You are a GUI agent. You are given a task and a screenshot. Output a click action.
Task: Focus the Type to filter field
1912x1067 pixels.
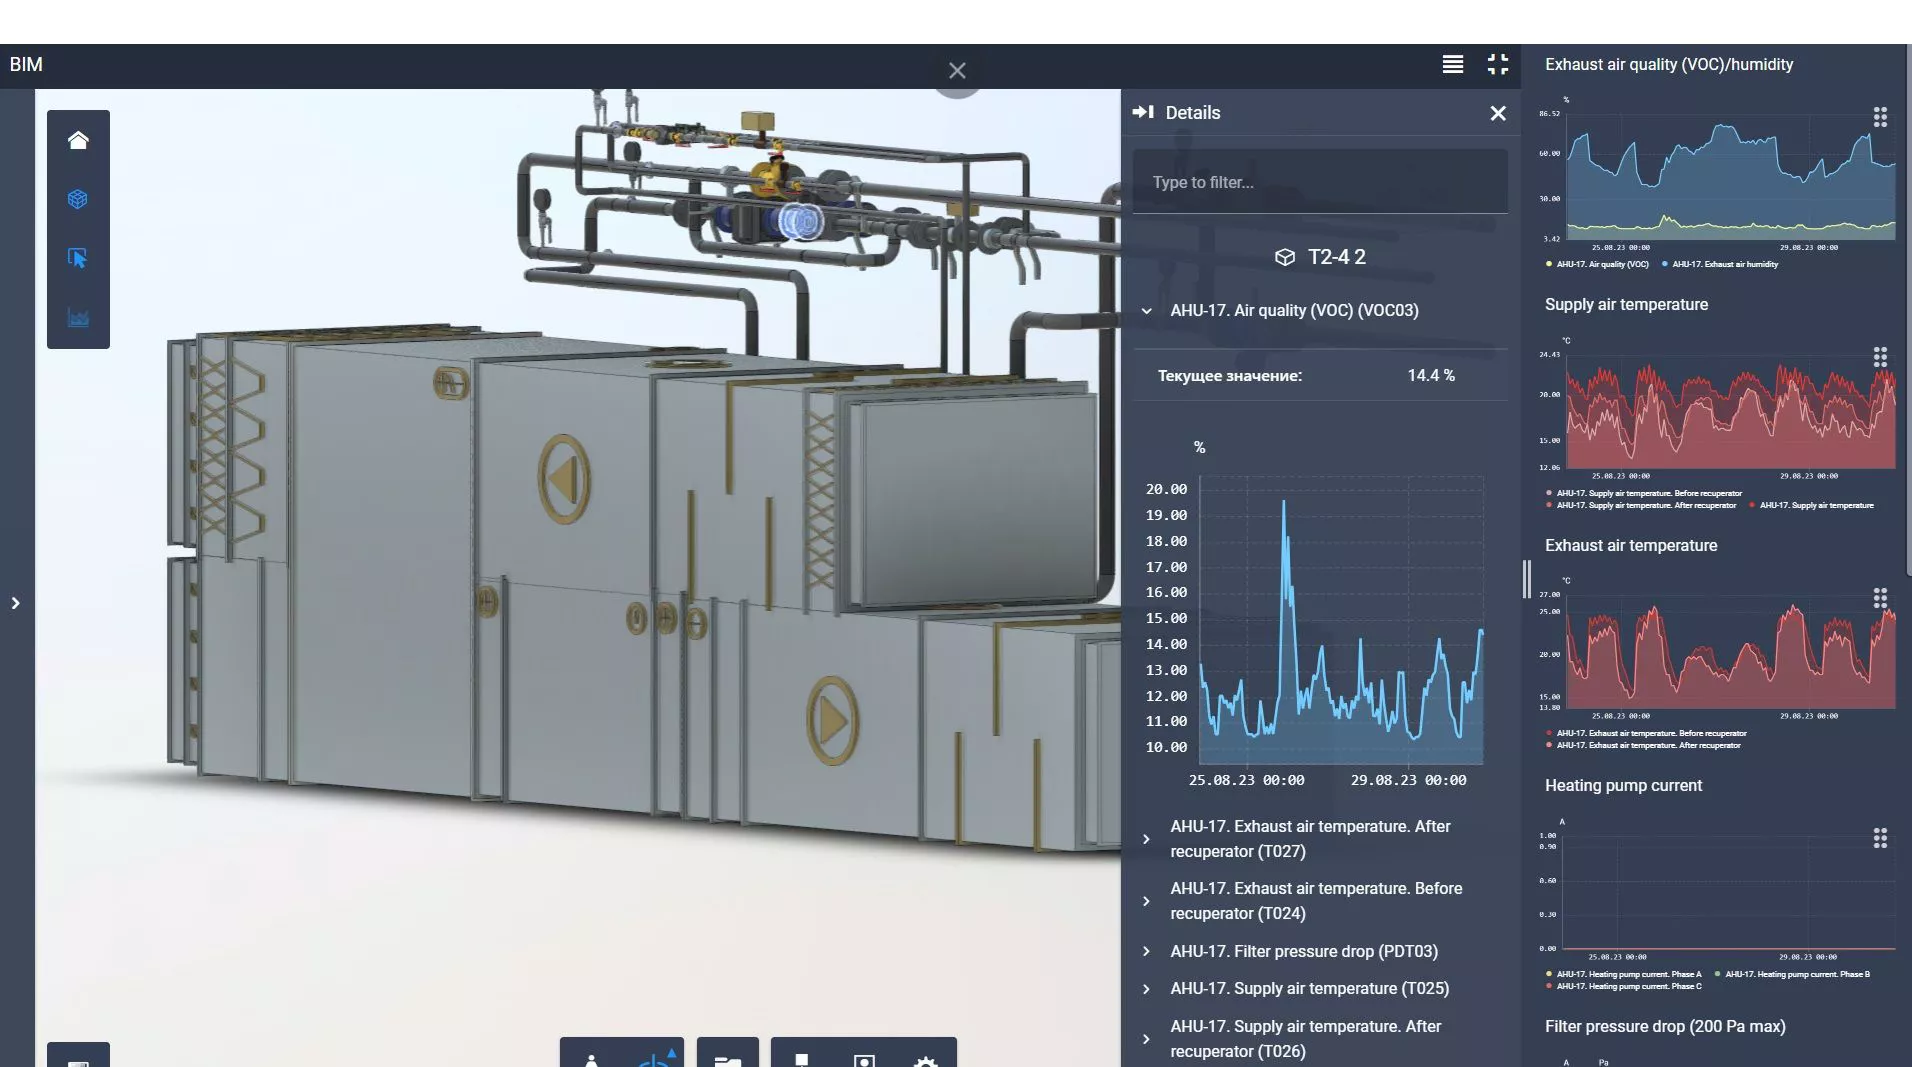click(1320, 182)
